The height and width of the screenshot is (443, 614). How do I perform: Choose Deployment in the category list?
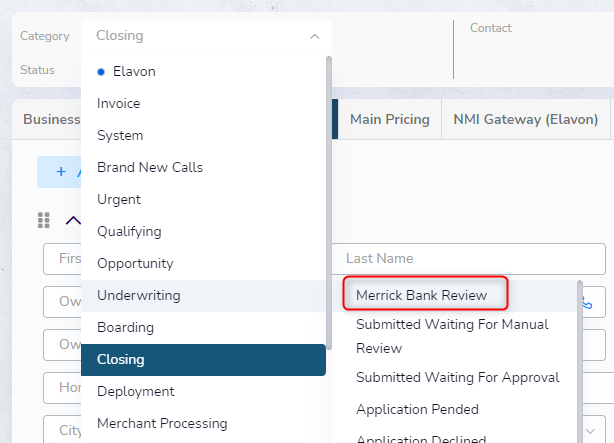click(136, 391)
